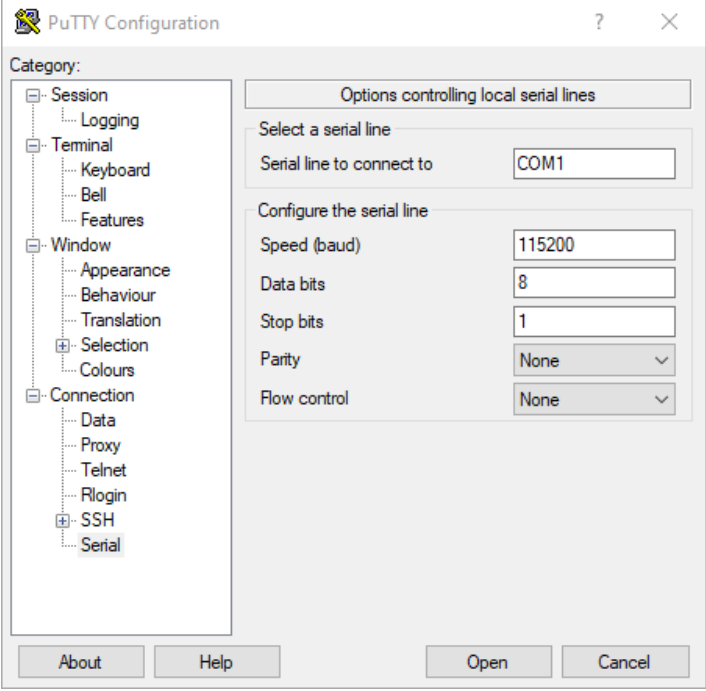Screen dimensions: 706x691
Task: Expand the Selection tree node
Action: [62, 346]
